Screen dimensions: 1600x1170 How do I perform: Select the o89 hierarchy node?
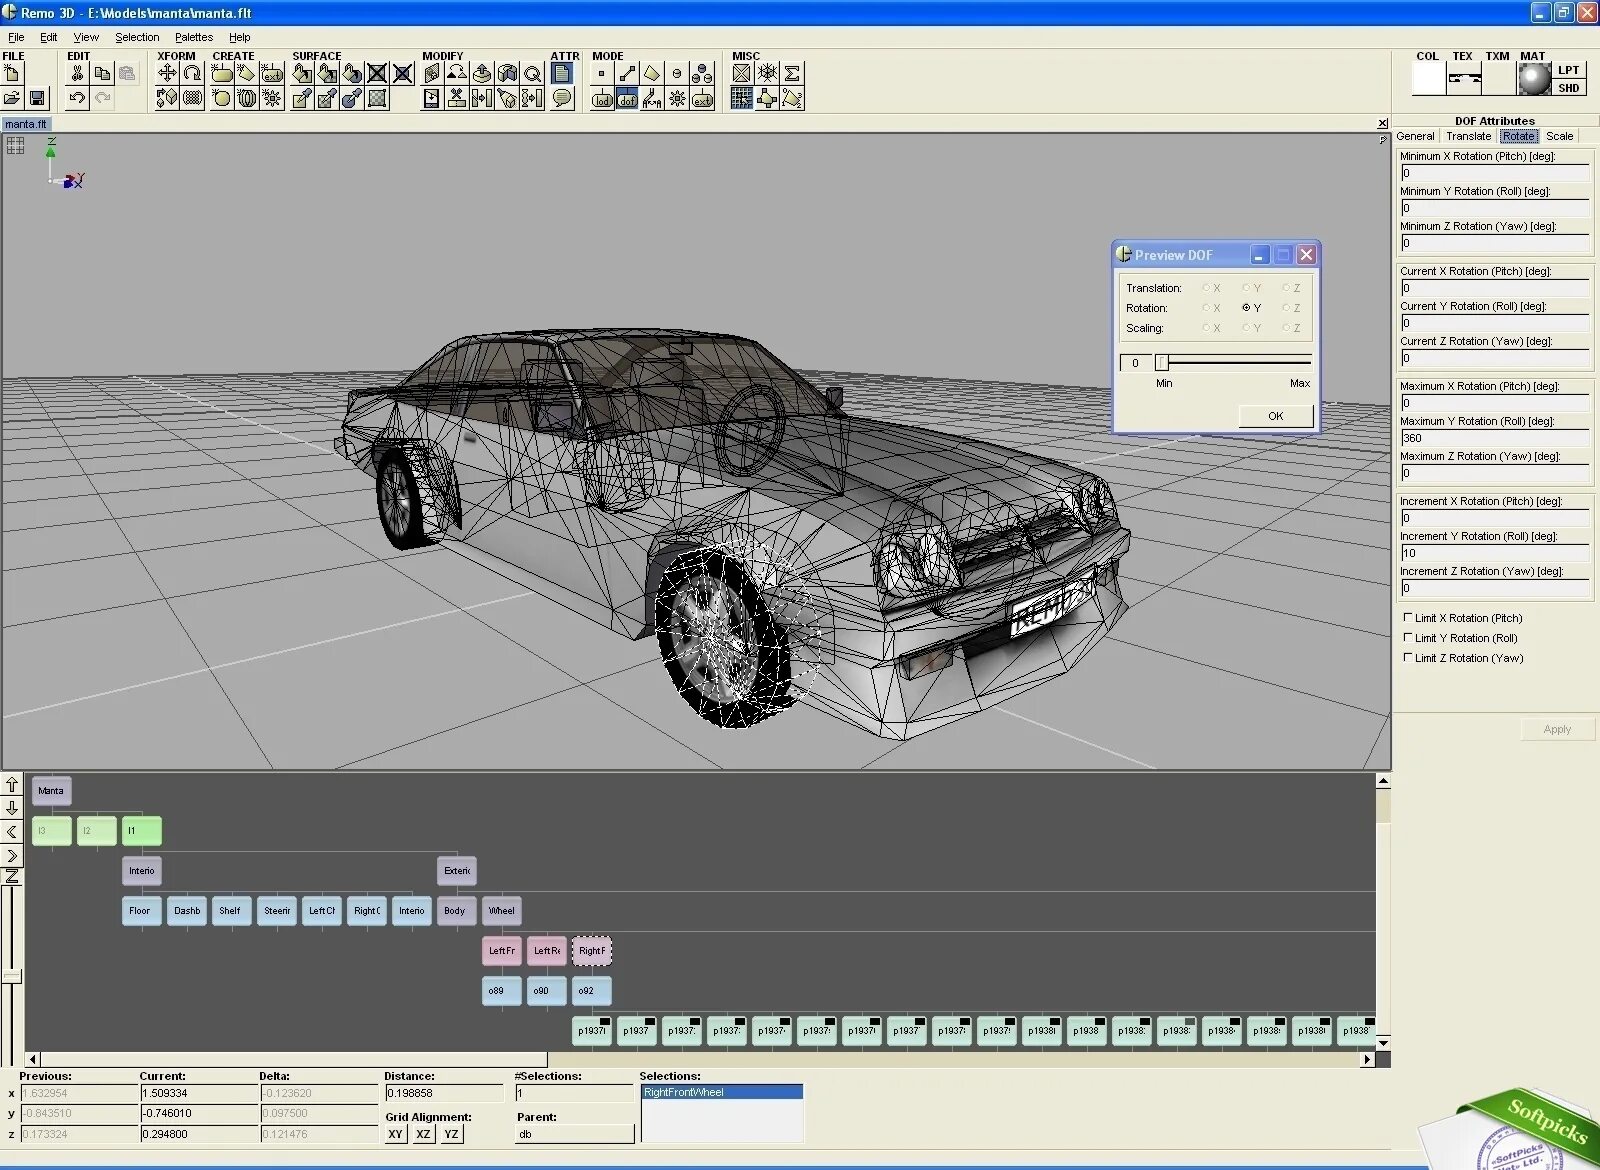[x=501, y=991]
